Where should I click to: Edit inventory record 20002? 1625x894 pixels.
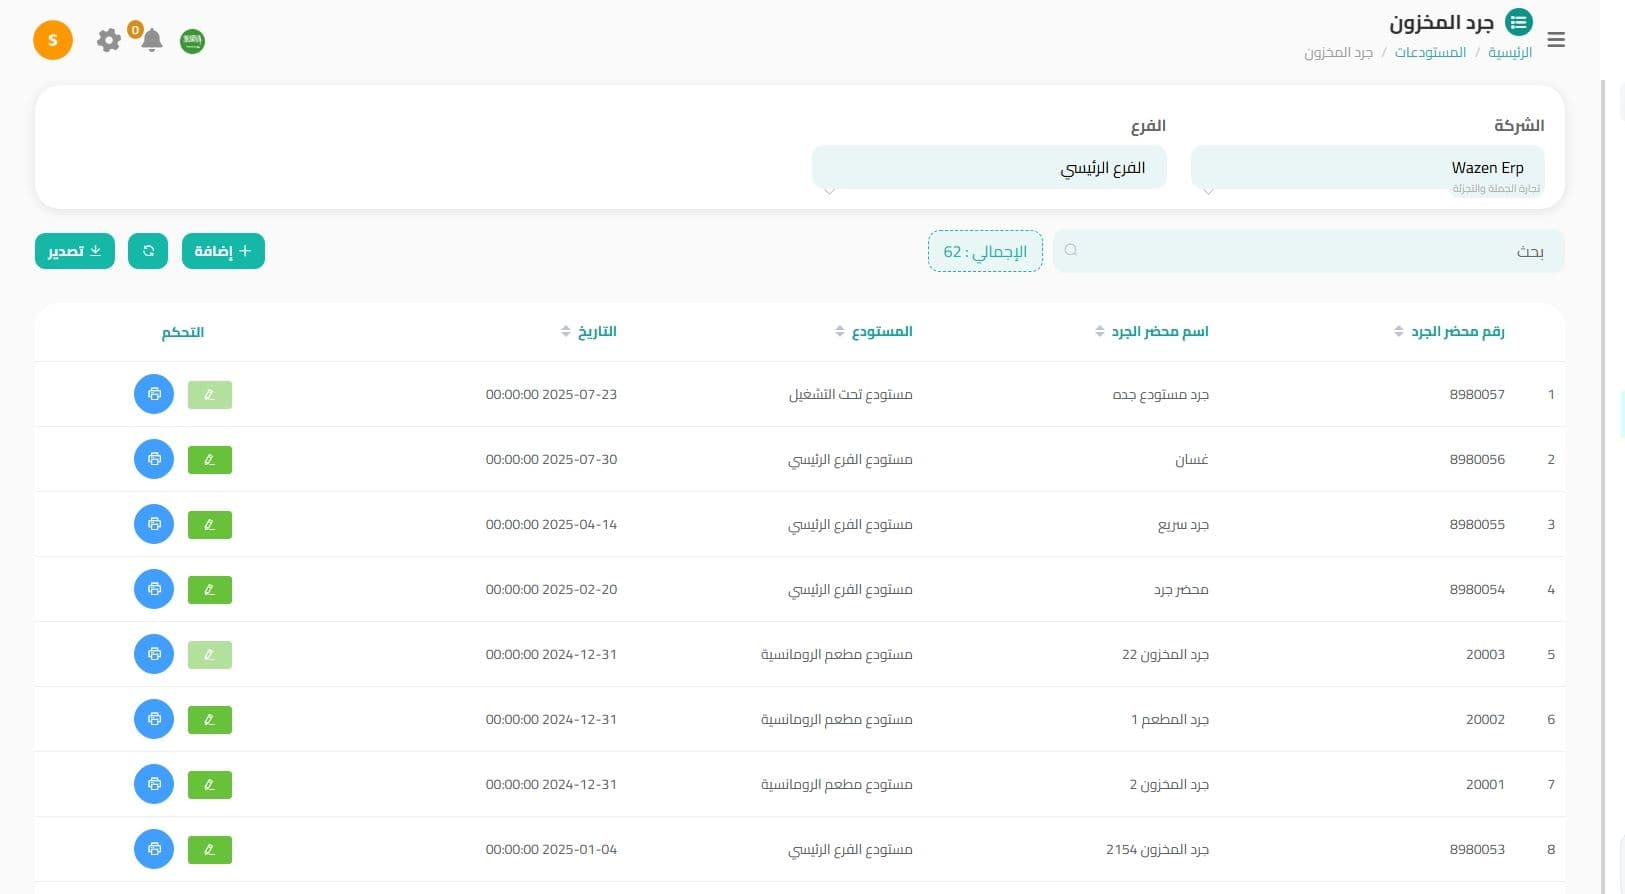[x=210, y=720]
